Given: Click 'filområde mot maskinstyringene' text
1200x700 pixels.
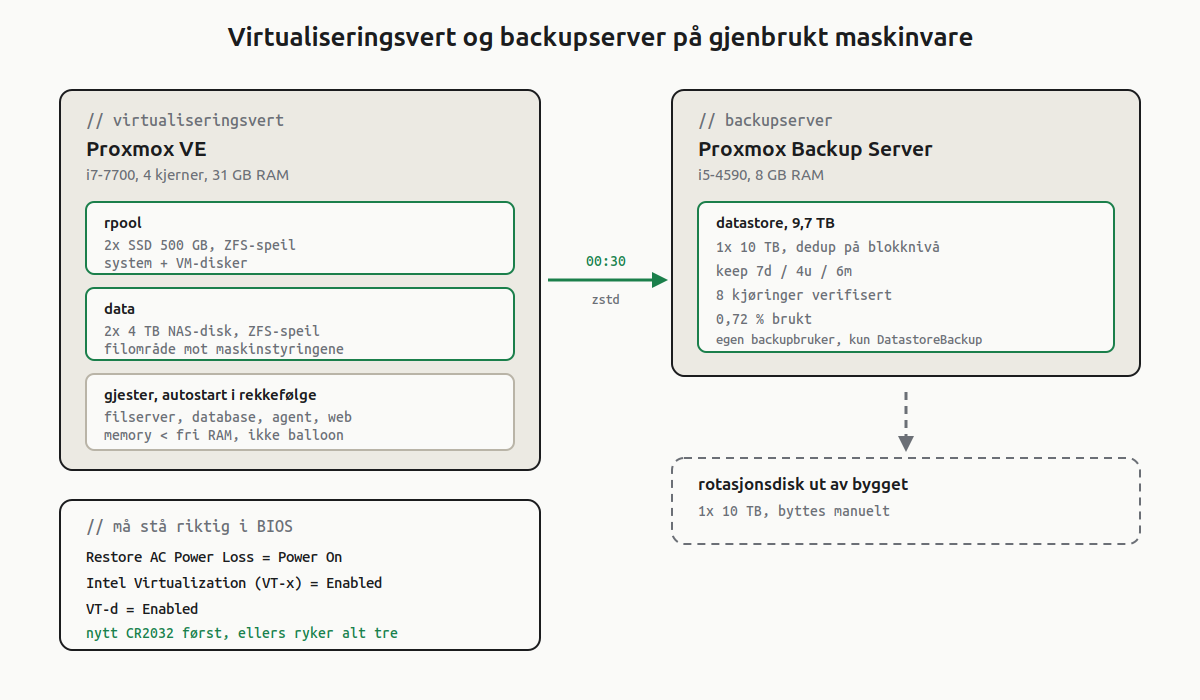Looking at the screenshot, I should tap(224, 349).
